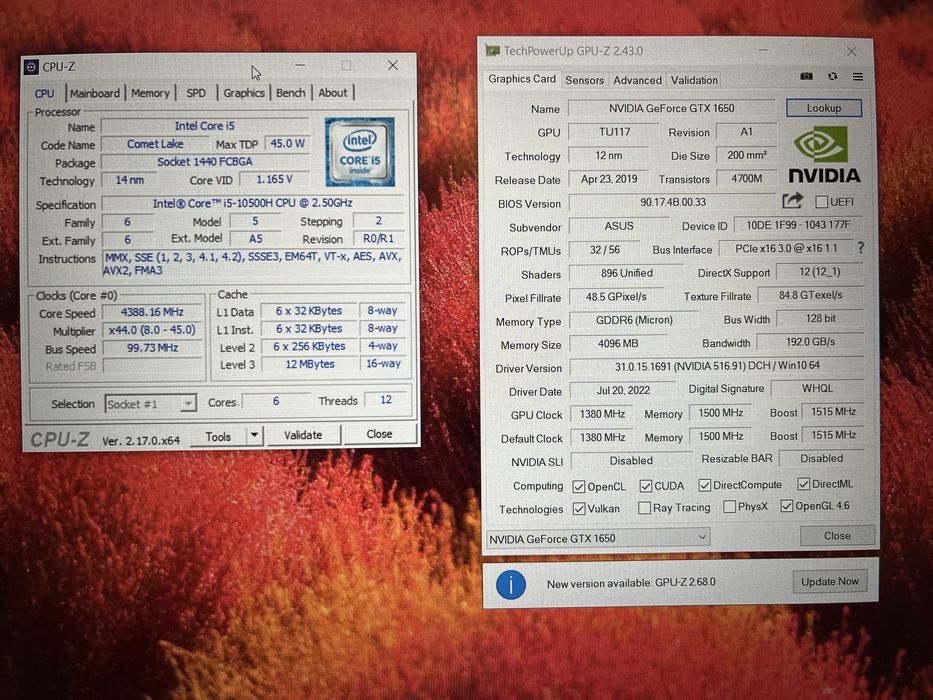Click the blue info icon in update bar
The width and height of the screenshot is (933, 700).
point(511,585)
